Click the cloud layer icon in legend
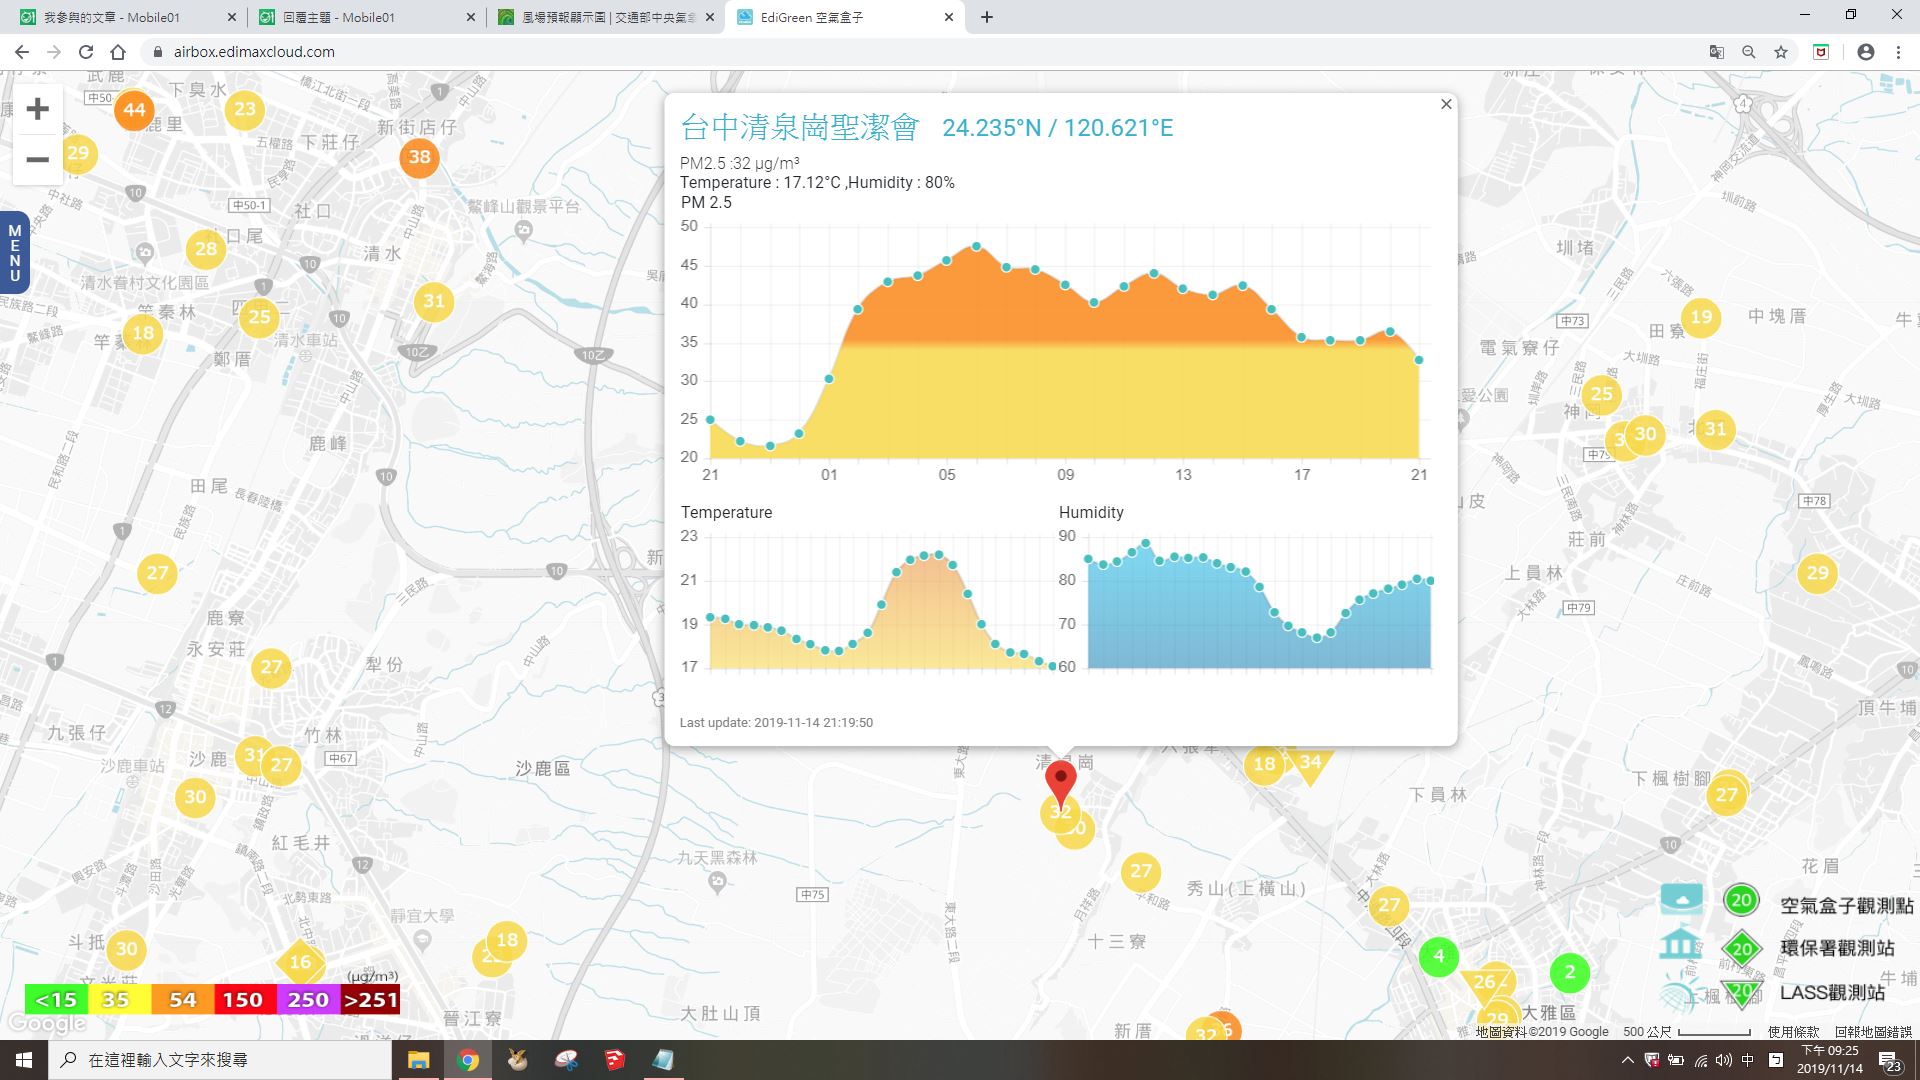Image resolution: width=1920 pixels, height=1080 pixels. click(x=1681, y=900)
